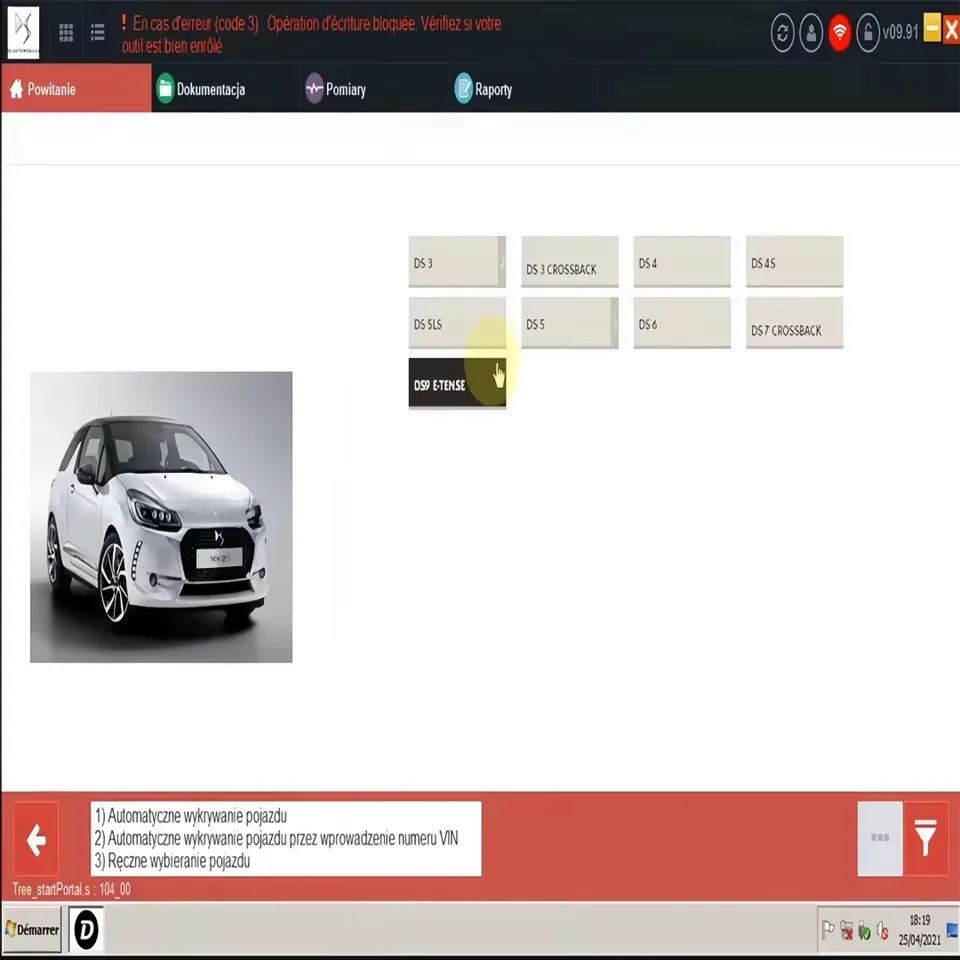Viewport: 960px width, 960px height.
Task: Open the user profile icon
Action: 810,33
